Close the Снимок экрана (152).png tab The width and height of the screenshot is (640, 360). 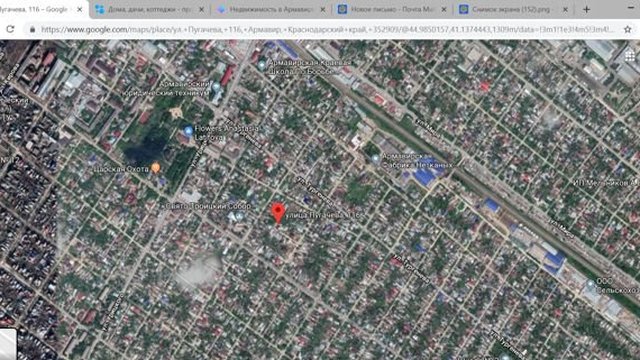coord(565,9)
